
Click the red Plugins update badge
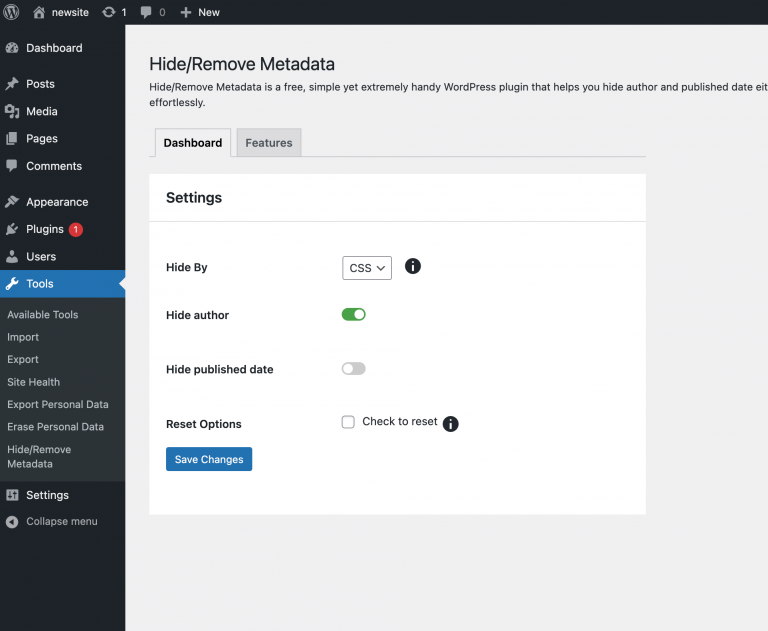click(x=75, y=229)
